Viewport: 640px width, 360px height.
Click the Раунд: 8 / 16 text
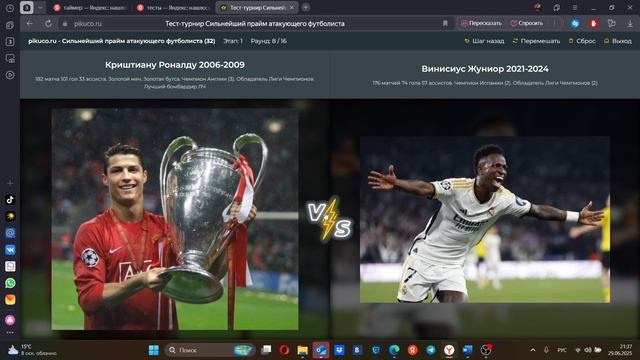[x=269, y=41]
